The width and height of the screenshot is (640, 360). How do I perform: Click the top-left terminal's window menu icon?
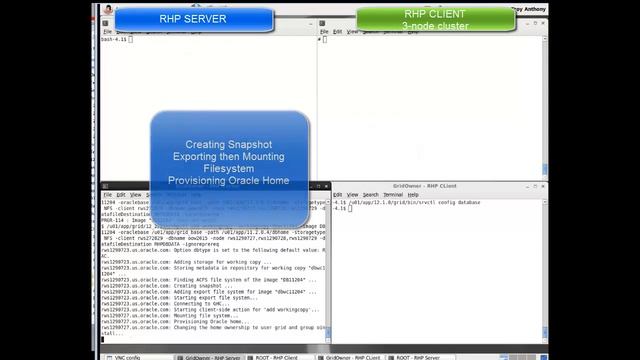pyautogui.click(x=105, y=23)
